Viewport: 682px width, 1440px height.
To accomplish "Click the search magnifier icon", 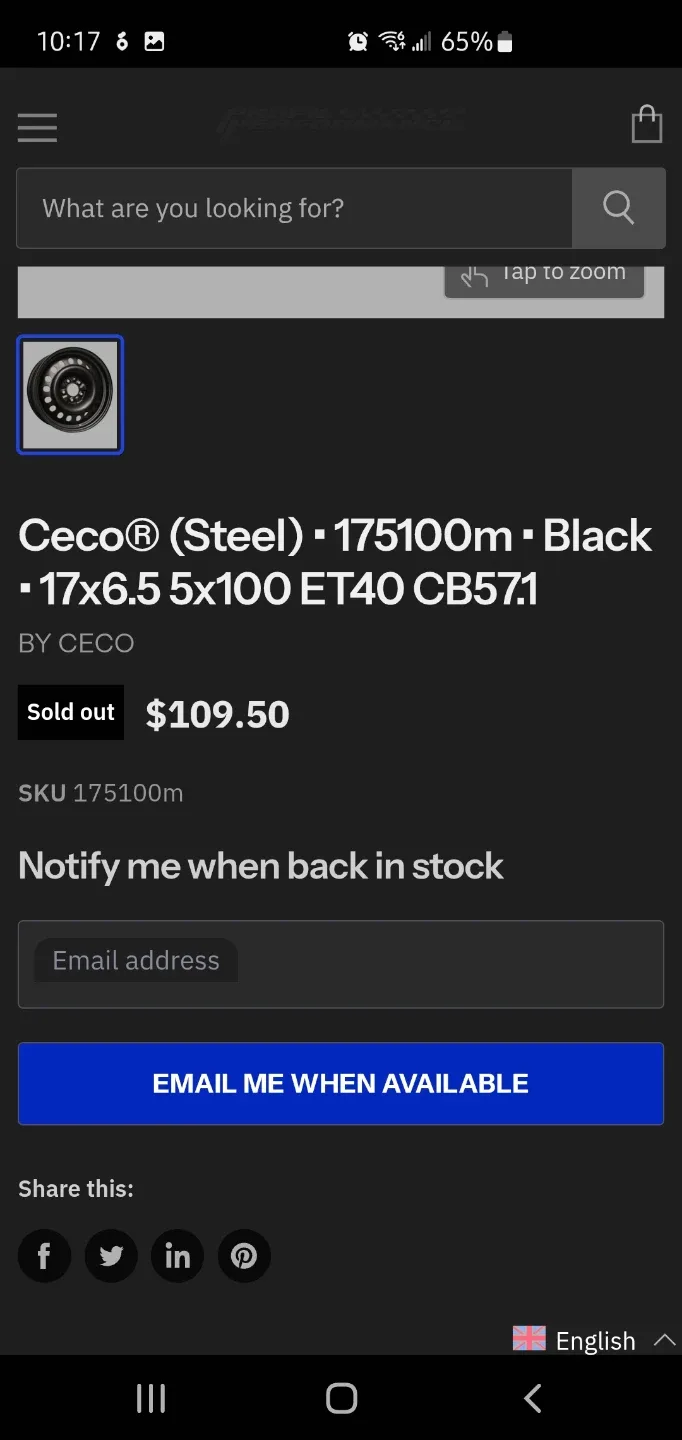I will pyautogui.click(x=618, y=208).
